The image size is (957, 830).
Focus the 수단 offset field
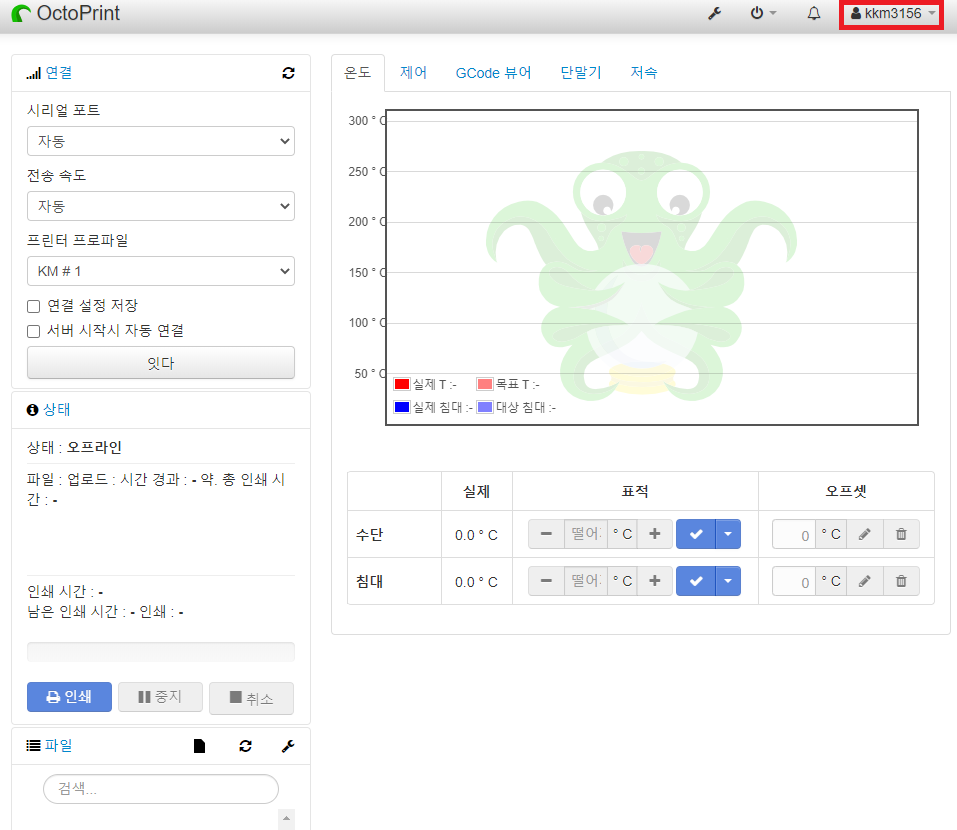794,535
